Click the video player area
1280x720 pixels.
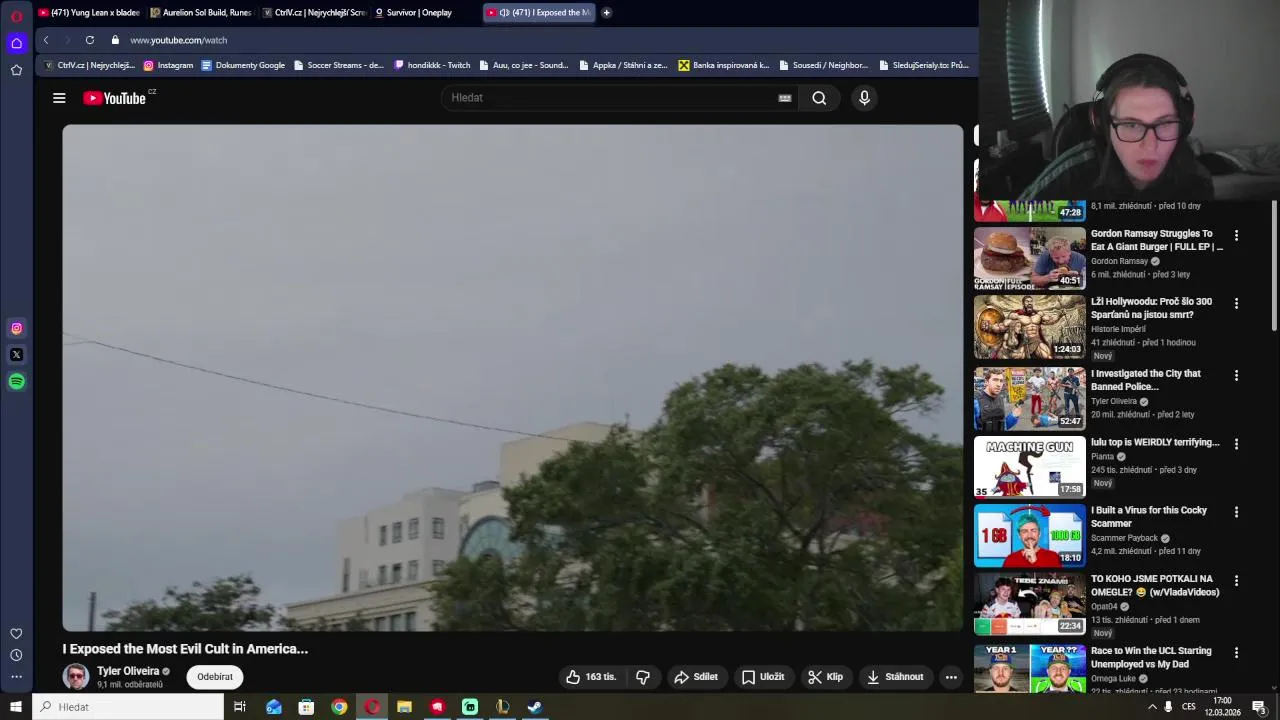pos(513,378)
